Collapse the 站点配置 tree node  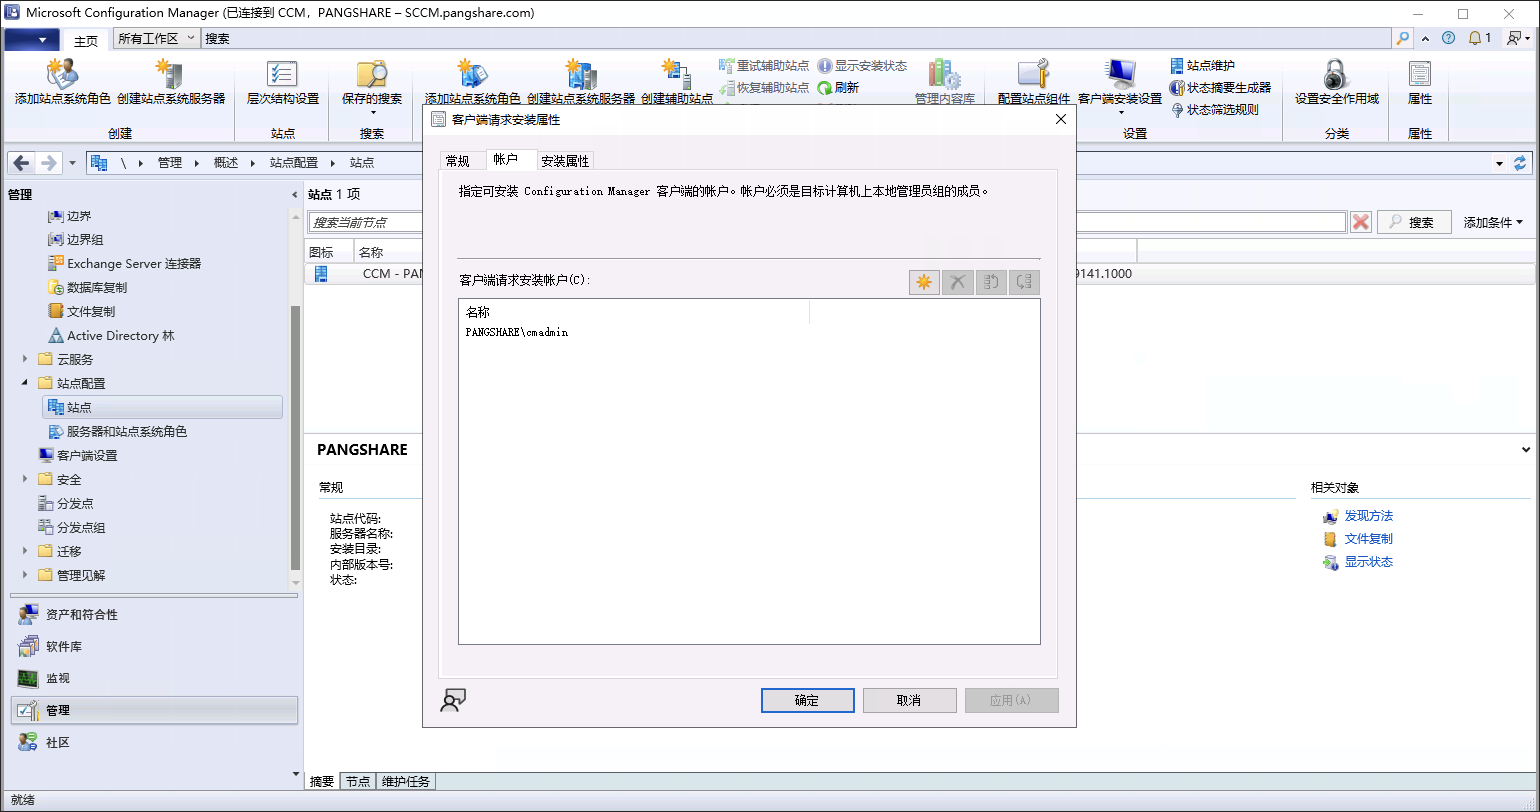tap(25, 383)
